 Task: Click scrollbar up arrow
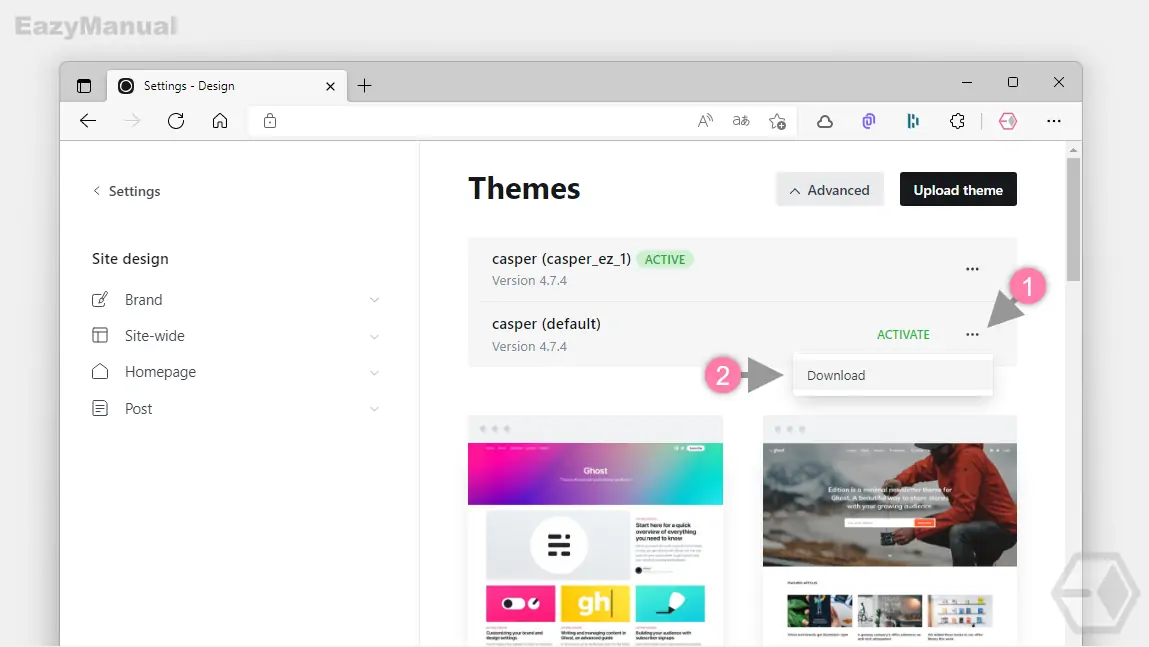(x=1074, y=150)
